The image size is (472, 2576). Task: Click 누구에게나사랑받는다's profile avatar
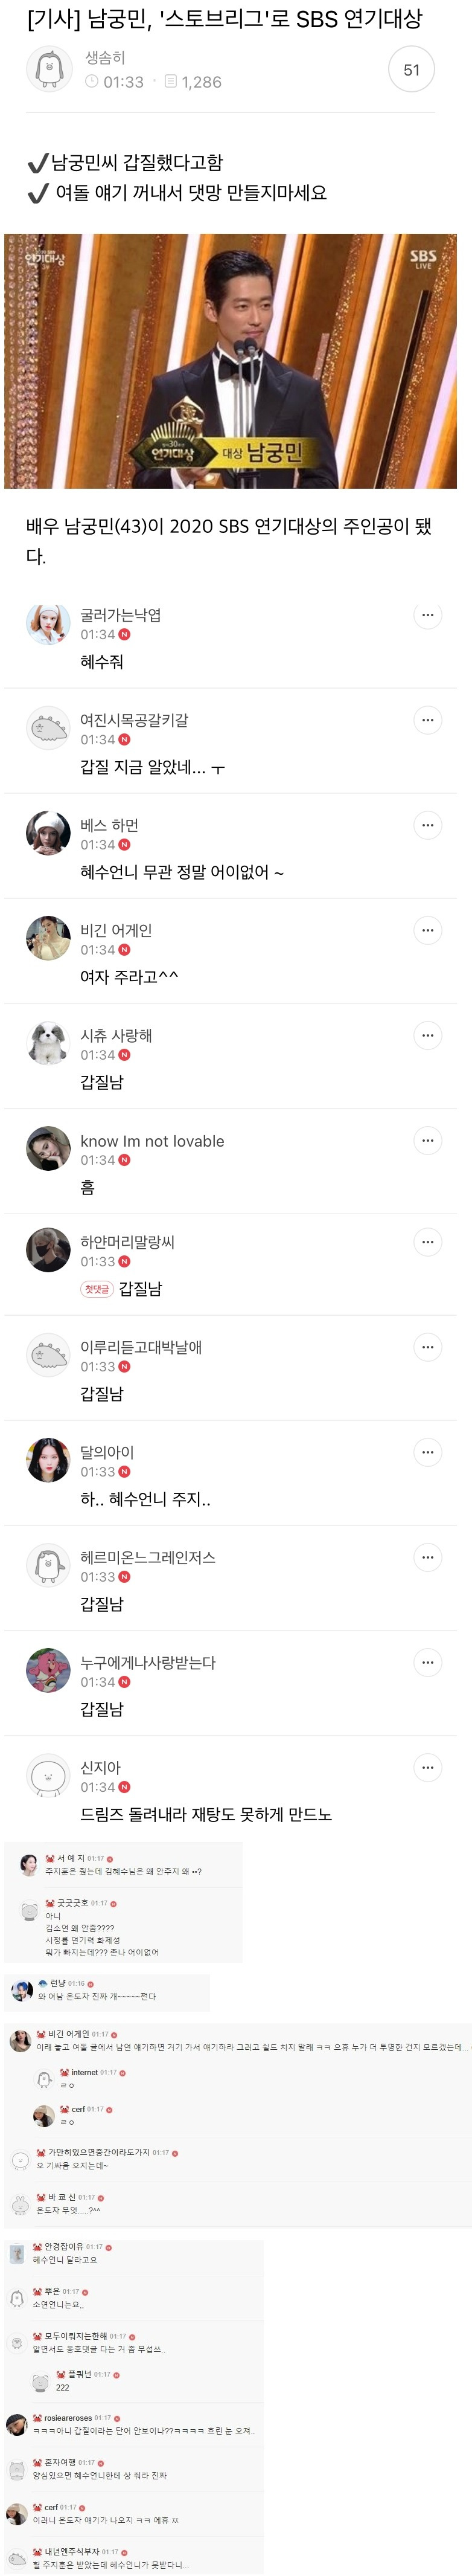(x=48, y=1670)
